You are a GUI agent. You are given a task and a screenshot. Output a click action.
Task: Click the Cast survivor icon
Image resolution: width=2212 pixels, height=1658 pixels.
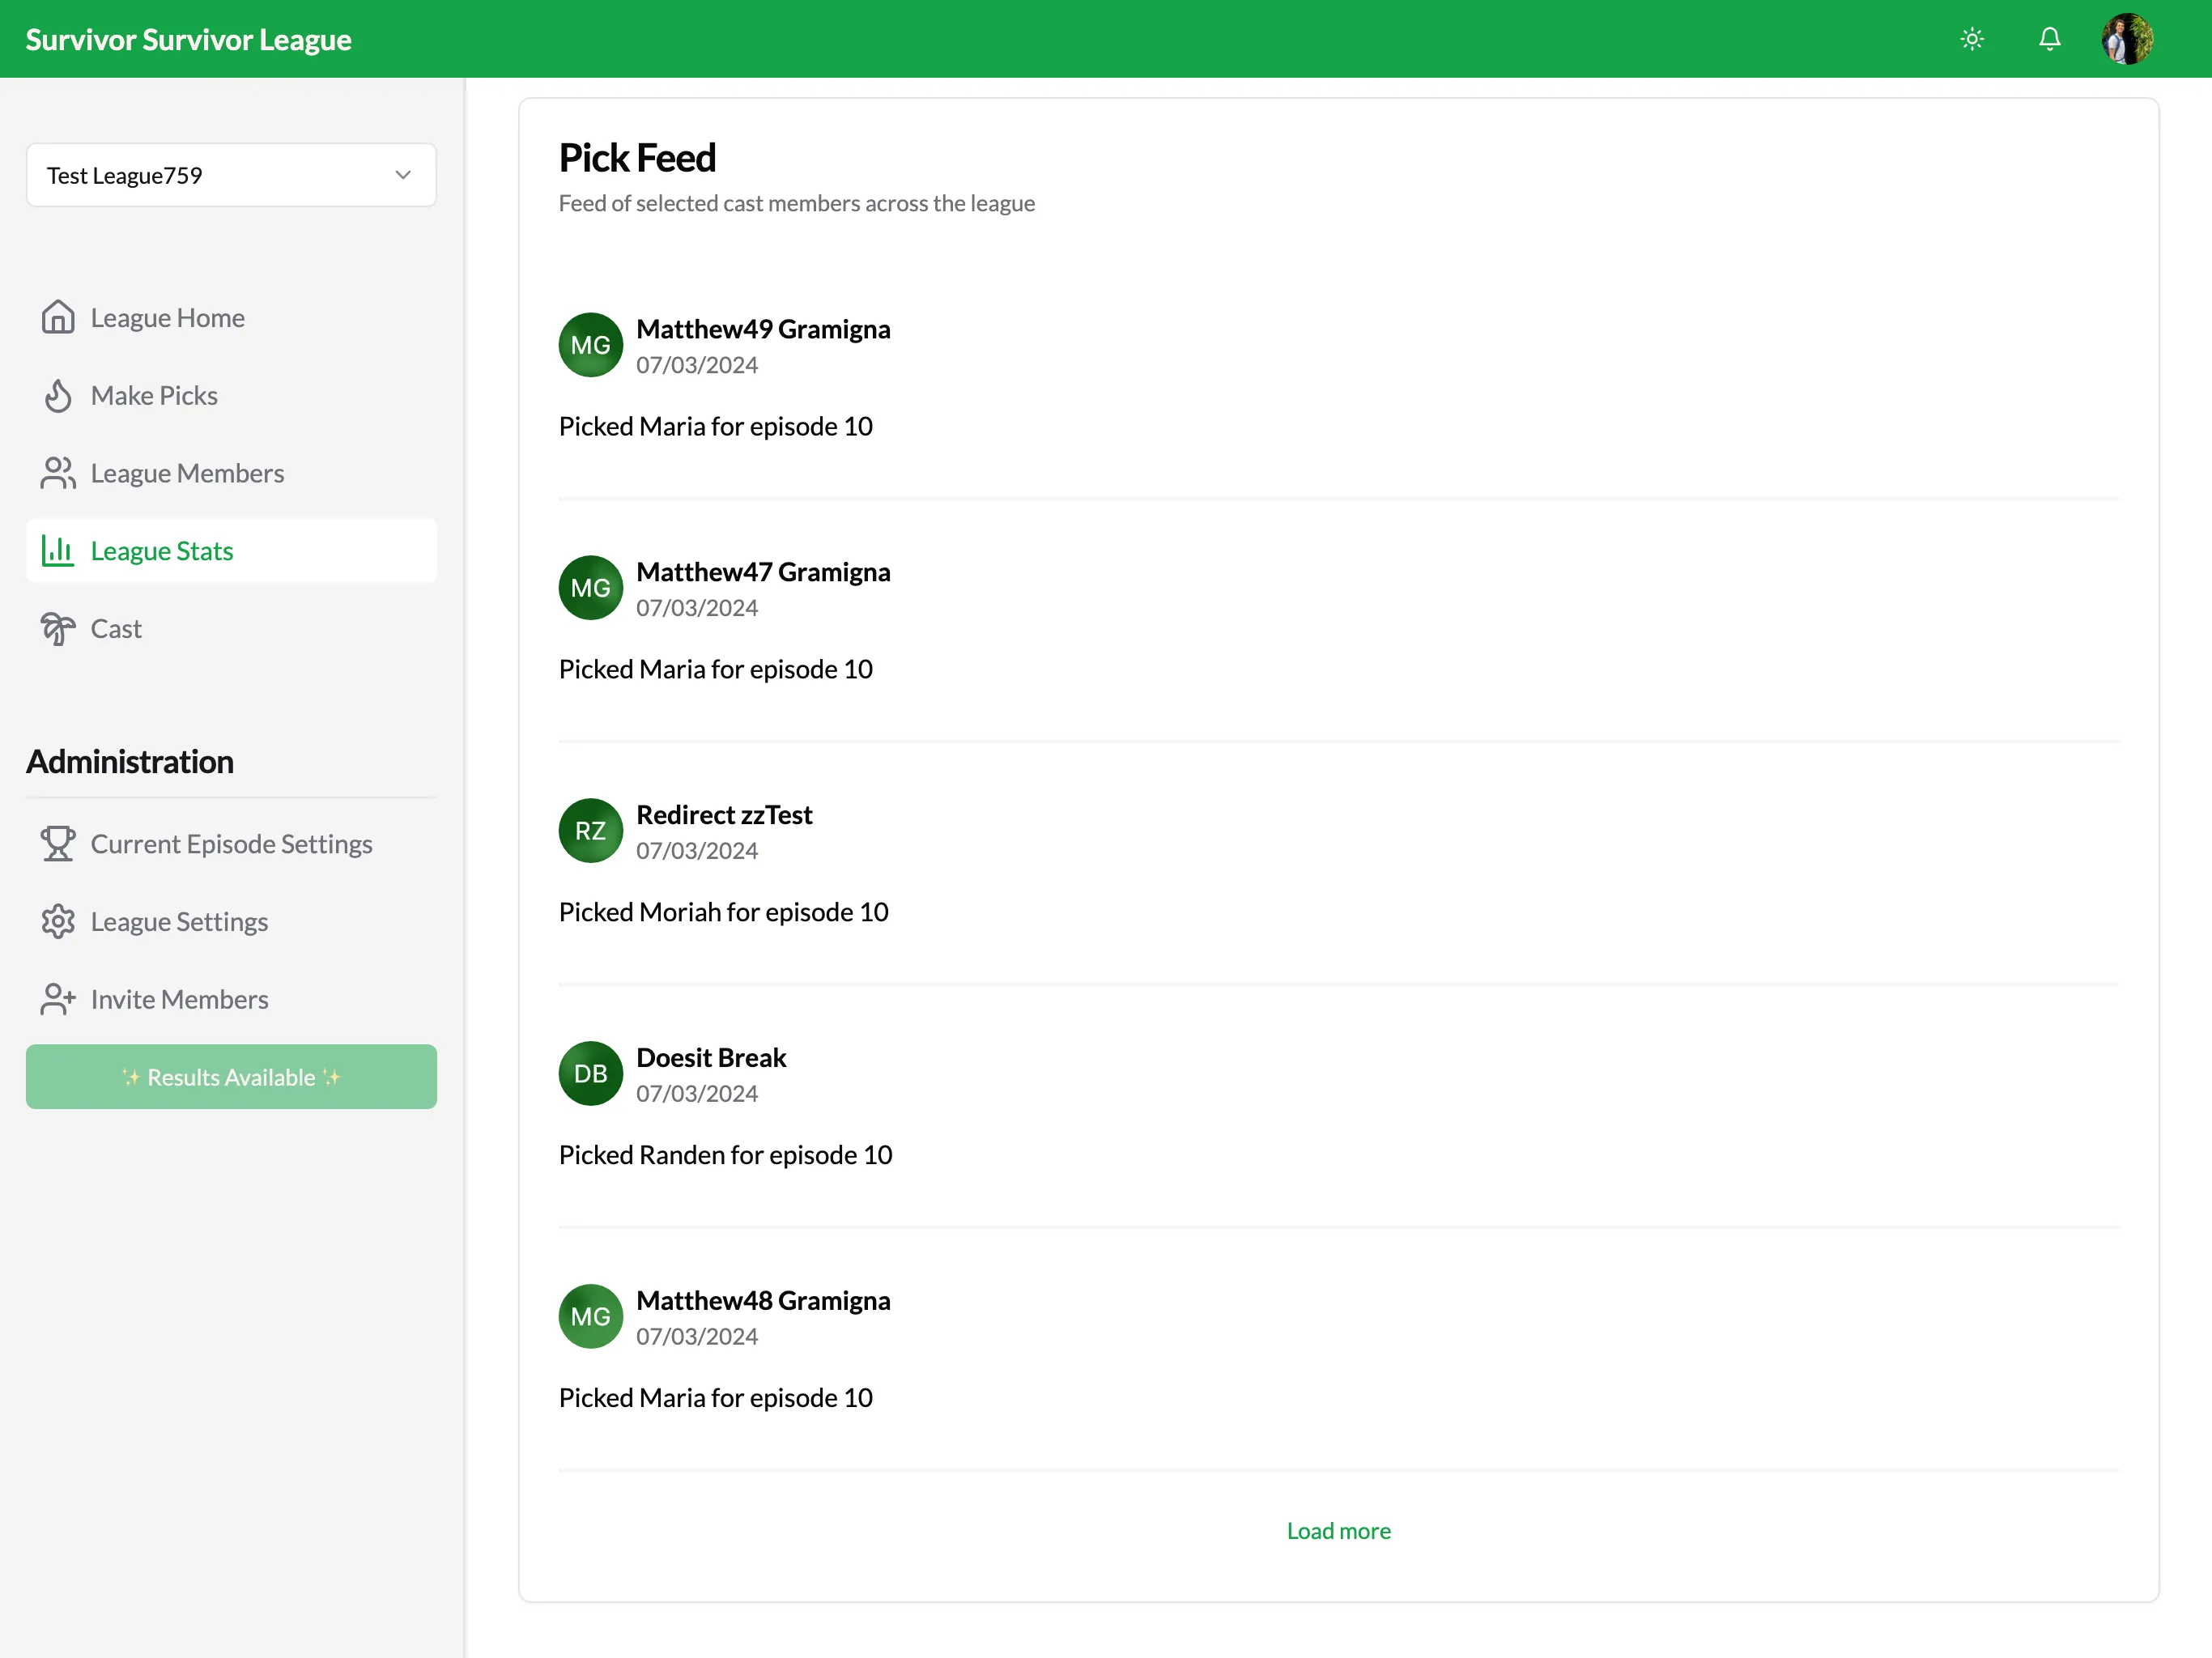click(59, 627)
